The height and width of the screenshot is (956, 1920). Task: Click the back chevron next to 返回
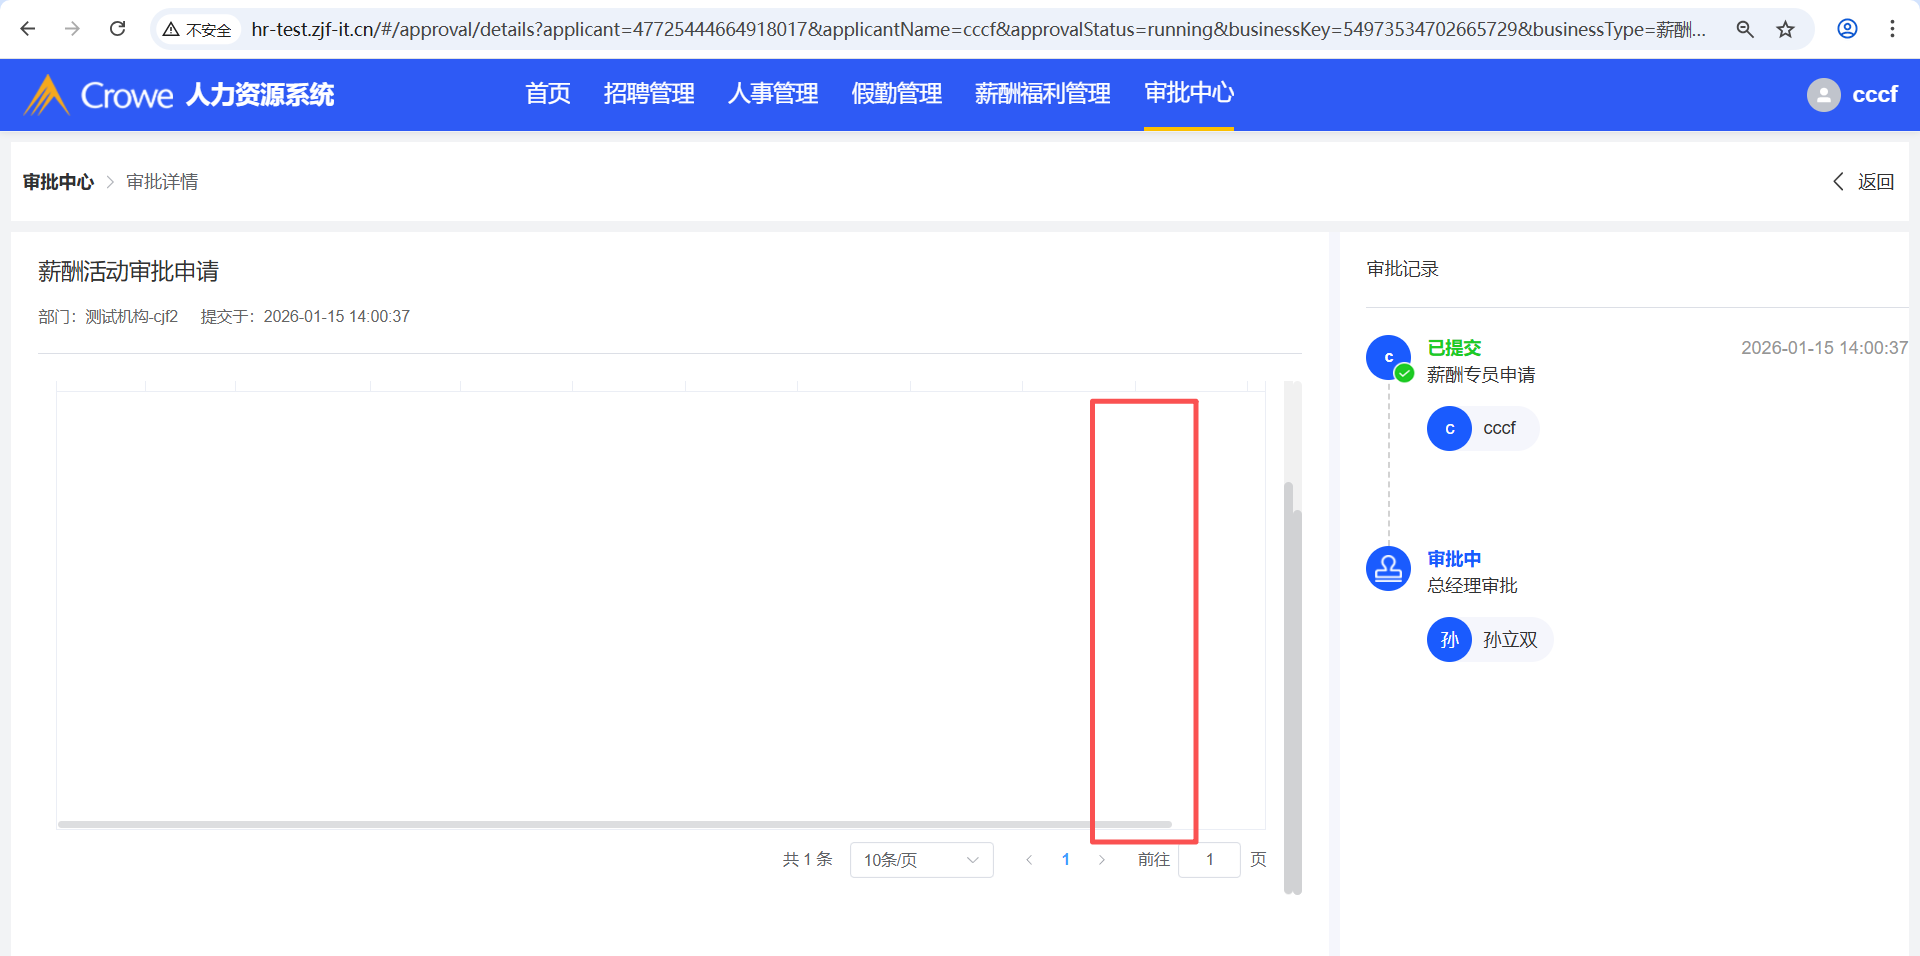(1838, 181)
